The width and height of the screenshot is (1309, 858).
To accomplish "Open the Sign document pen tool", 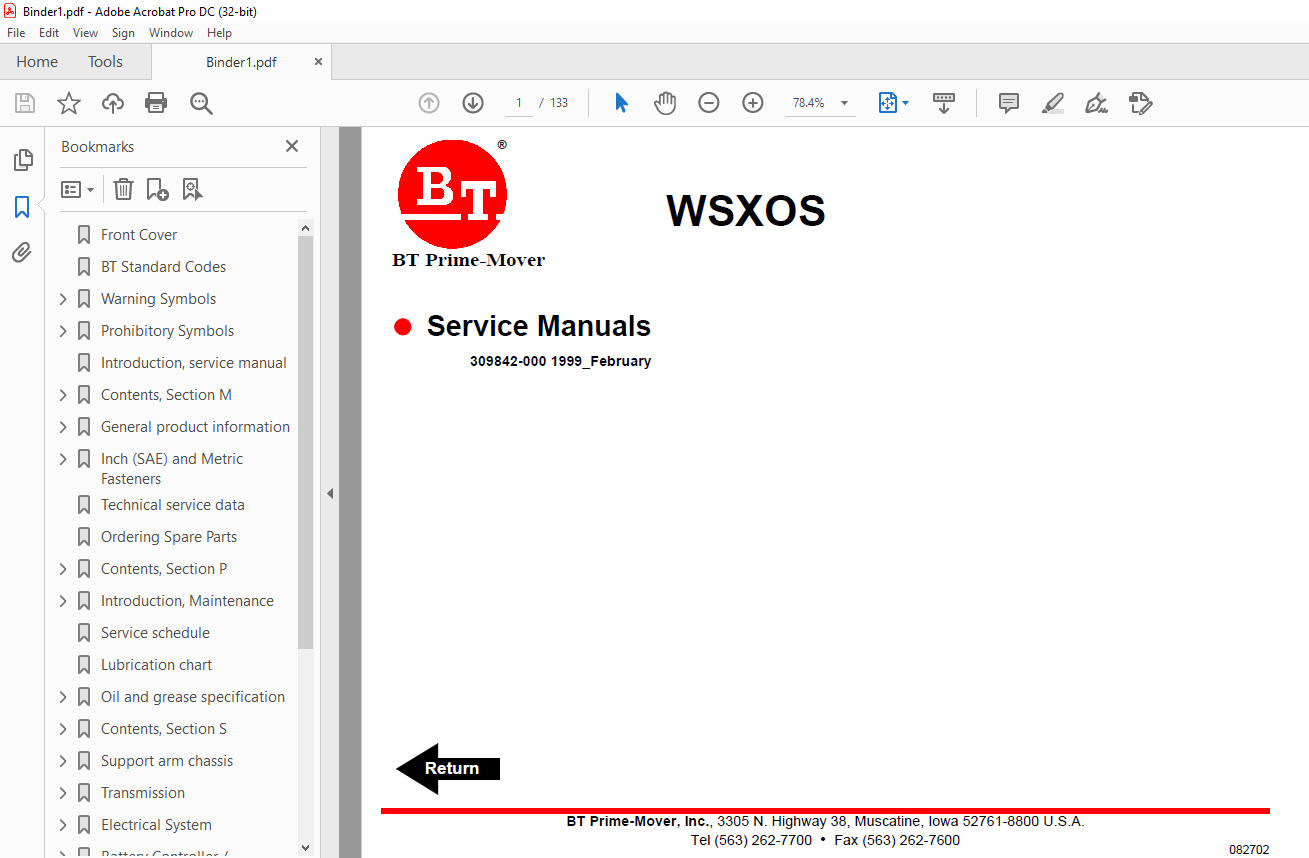I will (1096, 103).
